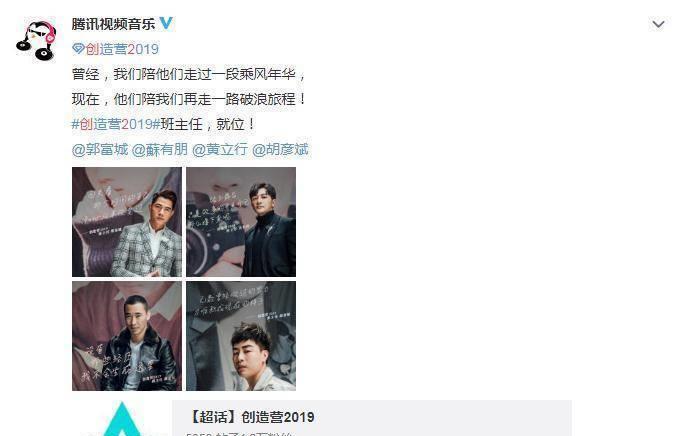
Task: Click the 班主任，就位 text after the hashtag
Action: click(x=208, y=124)
